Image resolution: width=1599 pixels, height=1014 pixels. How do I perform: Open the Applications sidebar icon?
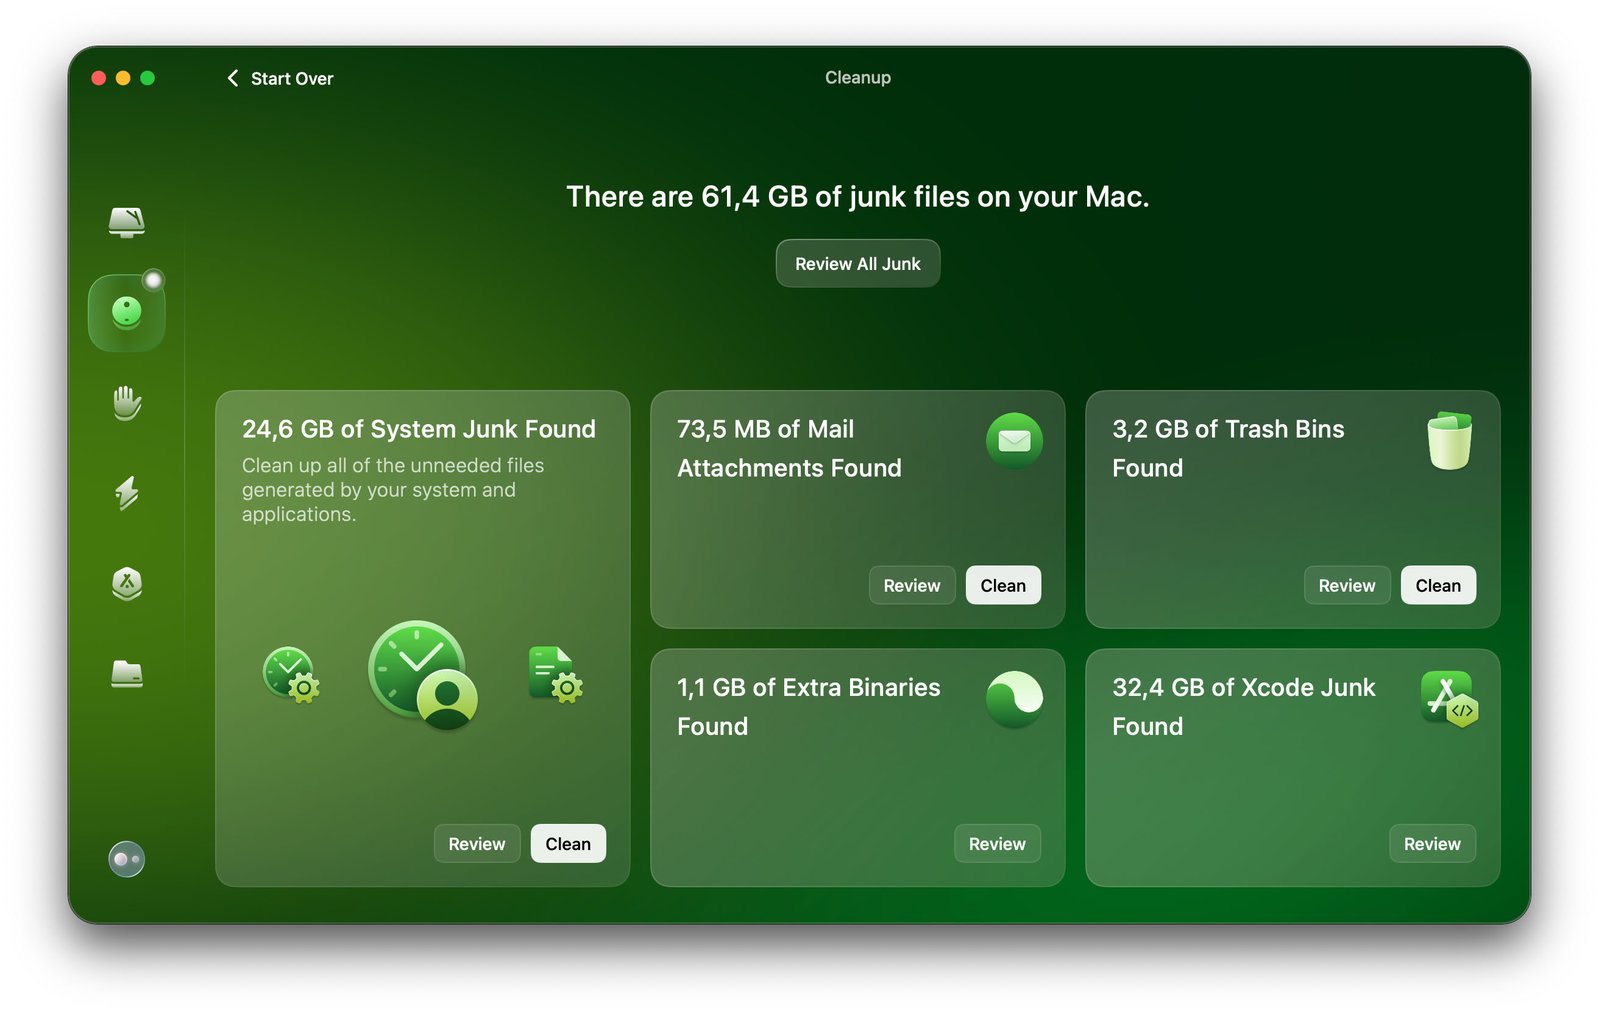pos(127,583)
